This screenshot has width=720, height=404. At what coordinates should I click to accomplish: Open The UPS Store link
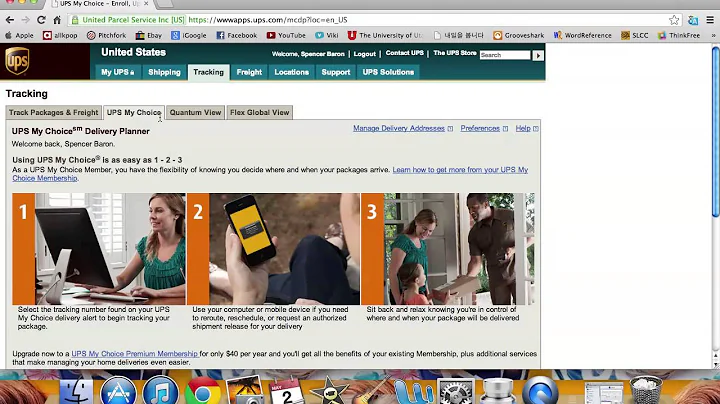[x=455, y=53]
